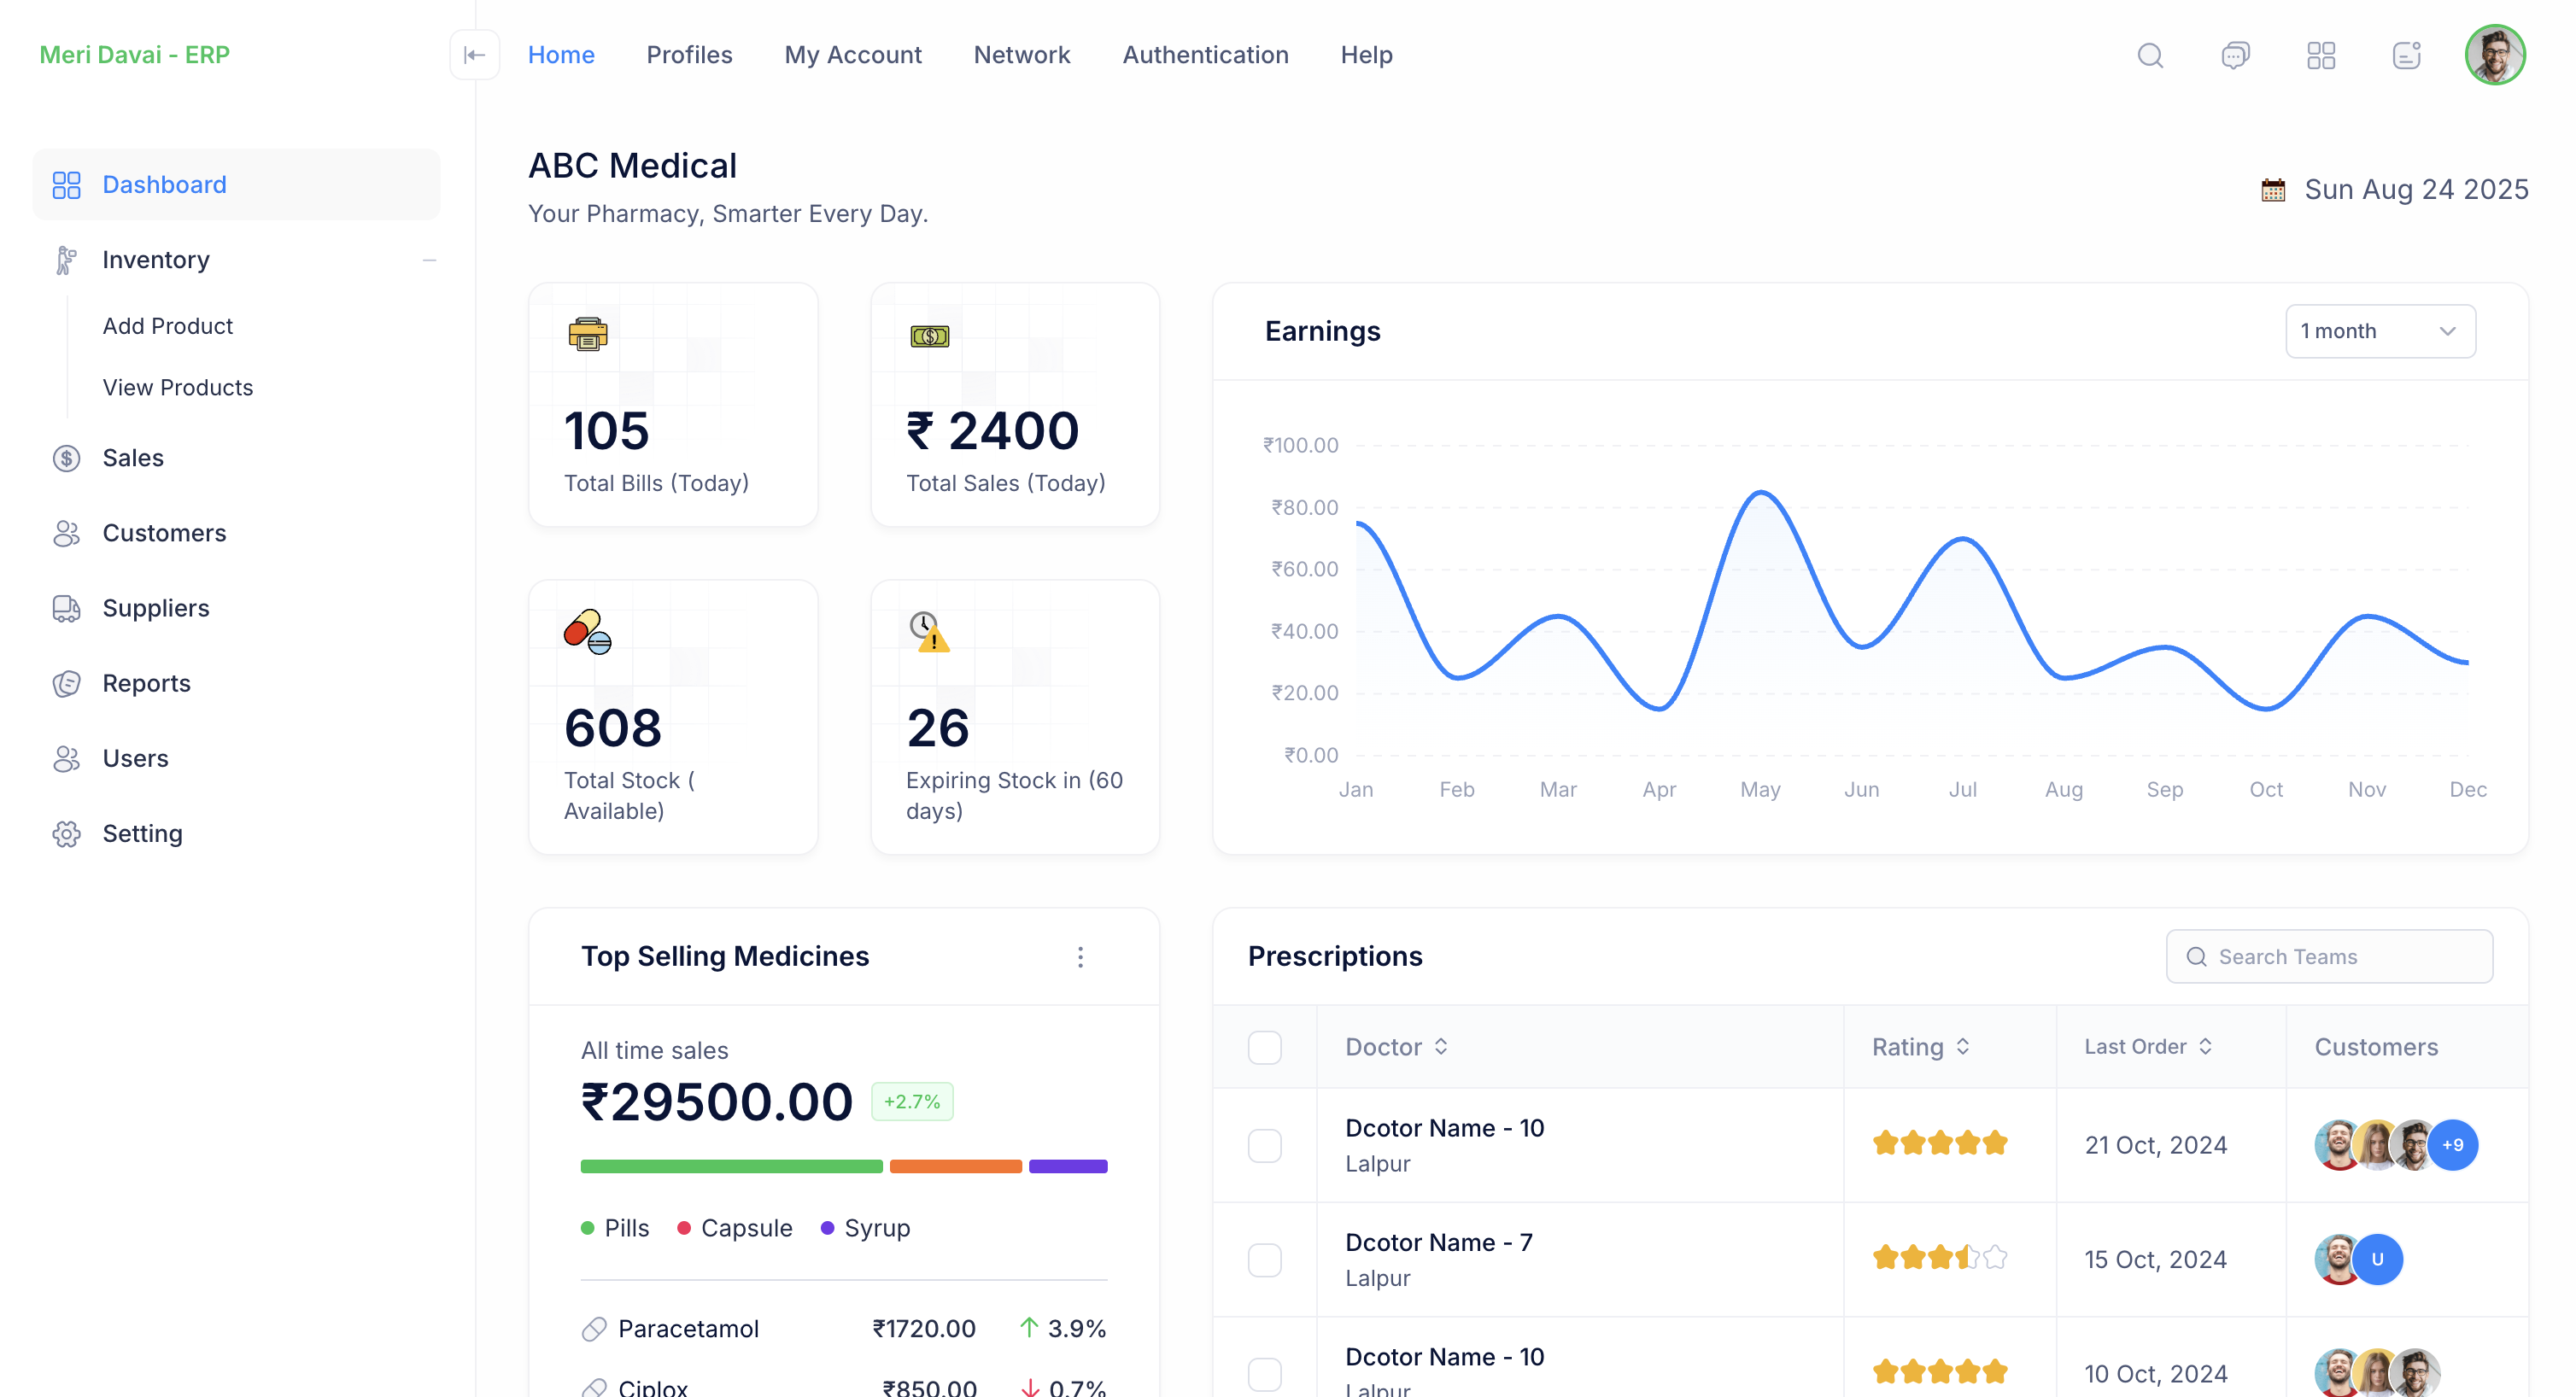2576x1397 pixels.
Task: Collapse the Inventory section in sidebar
Action: [x=429, y=260]
